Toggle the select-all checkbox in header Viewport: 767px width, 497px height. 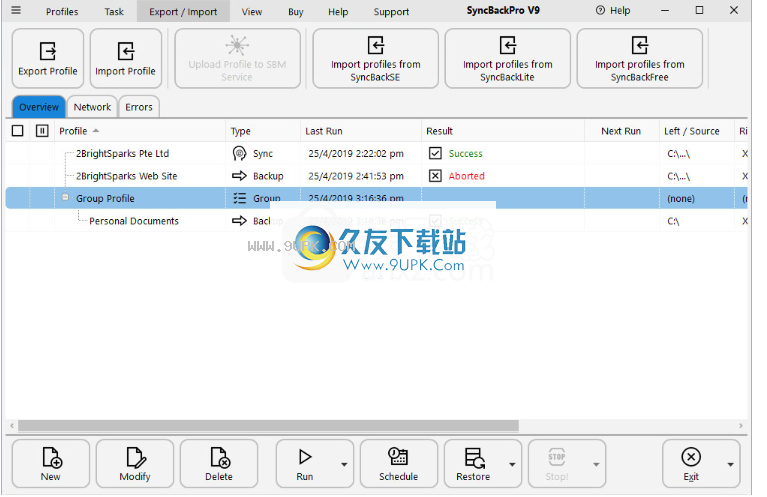click(x=18, y=131)
